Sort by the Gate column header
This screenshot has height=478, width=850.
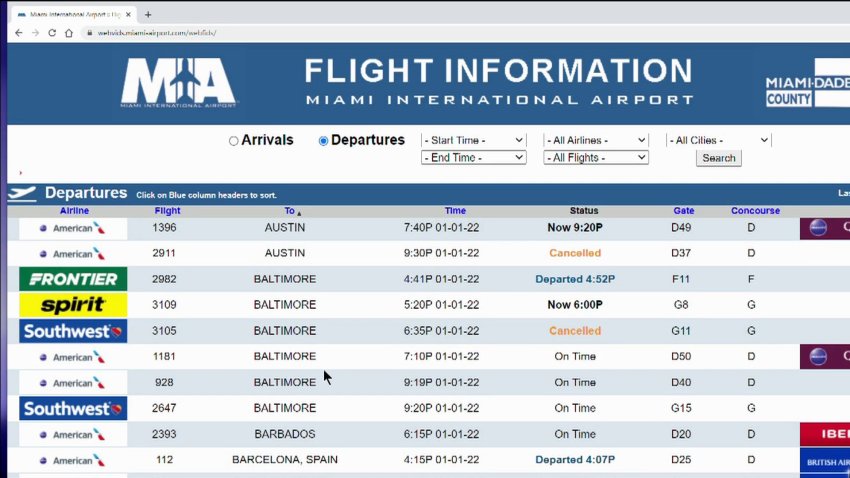tap(684, 211)
